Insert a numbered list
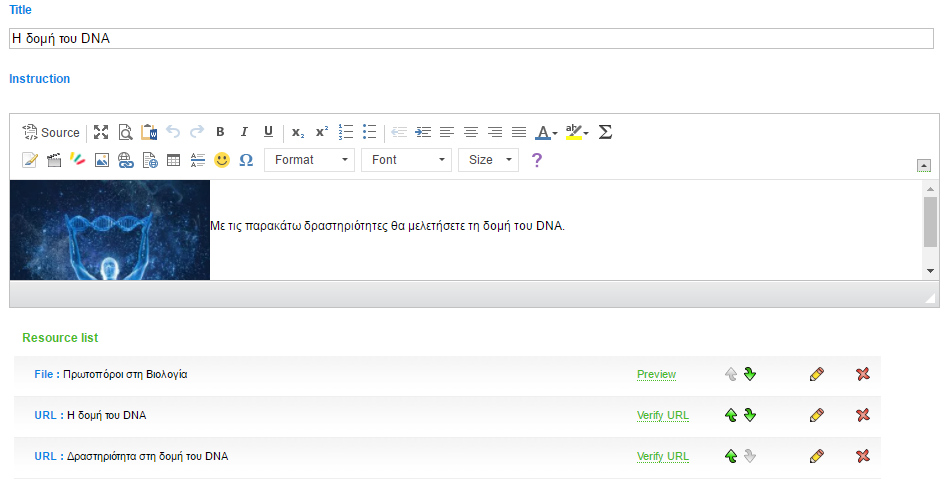The image size is (952, 494). (346, 132)
